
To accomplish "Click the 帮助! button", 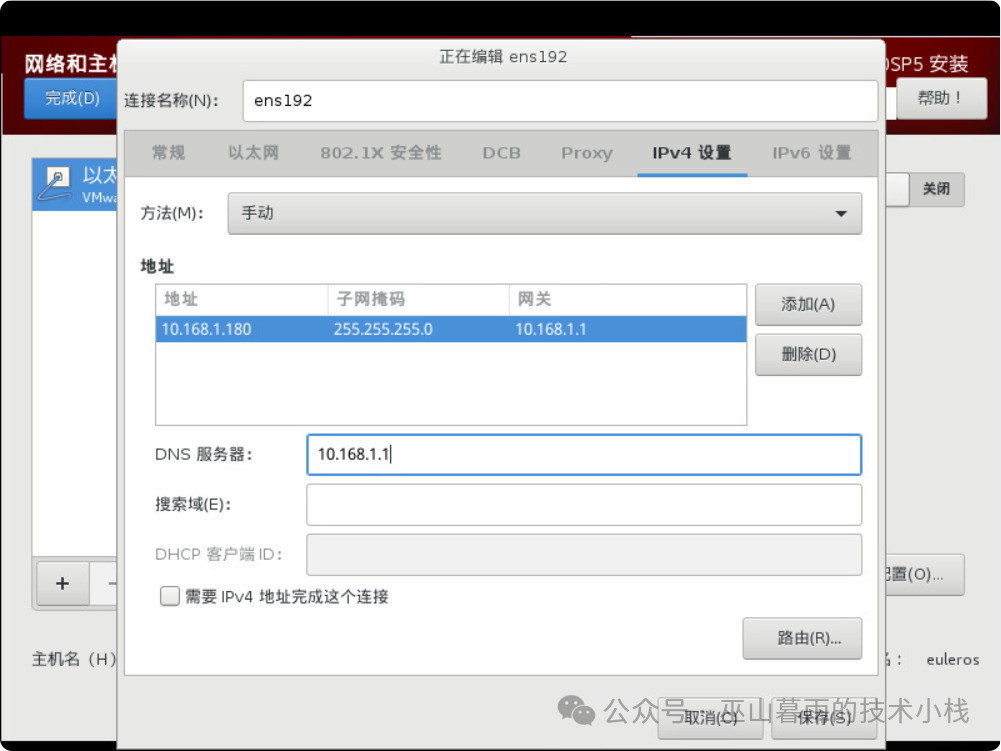I will click(x=941, y=99).
